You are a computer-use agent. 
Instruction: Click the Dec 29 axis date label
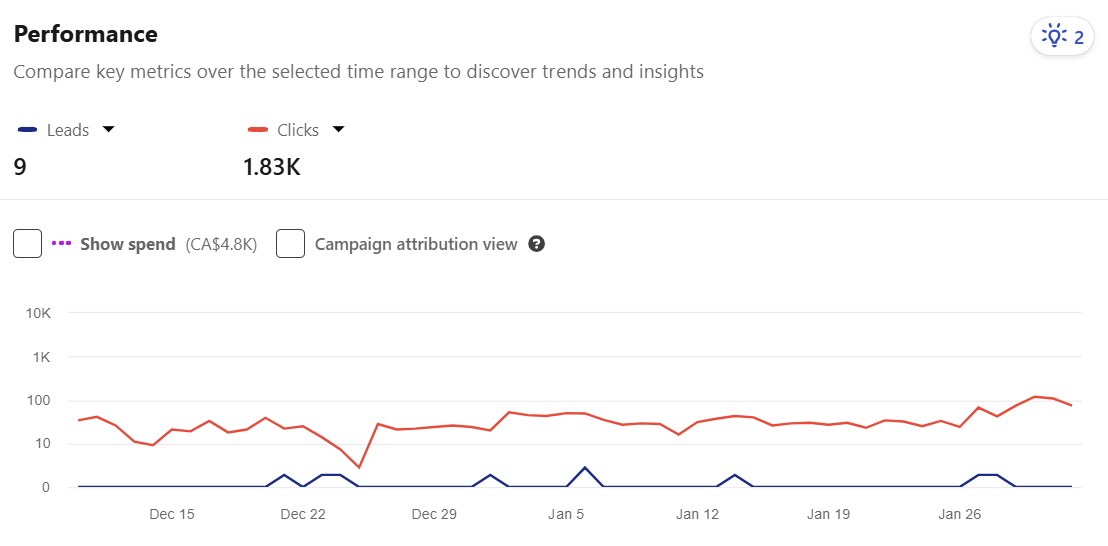click(434, 514)
